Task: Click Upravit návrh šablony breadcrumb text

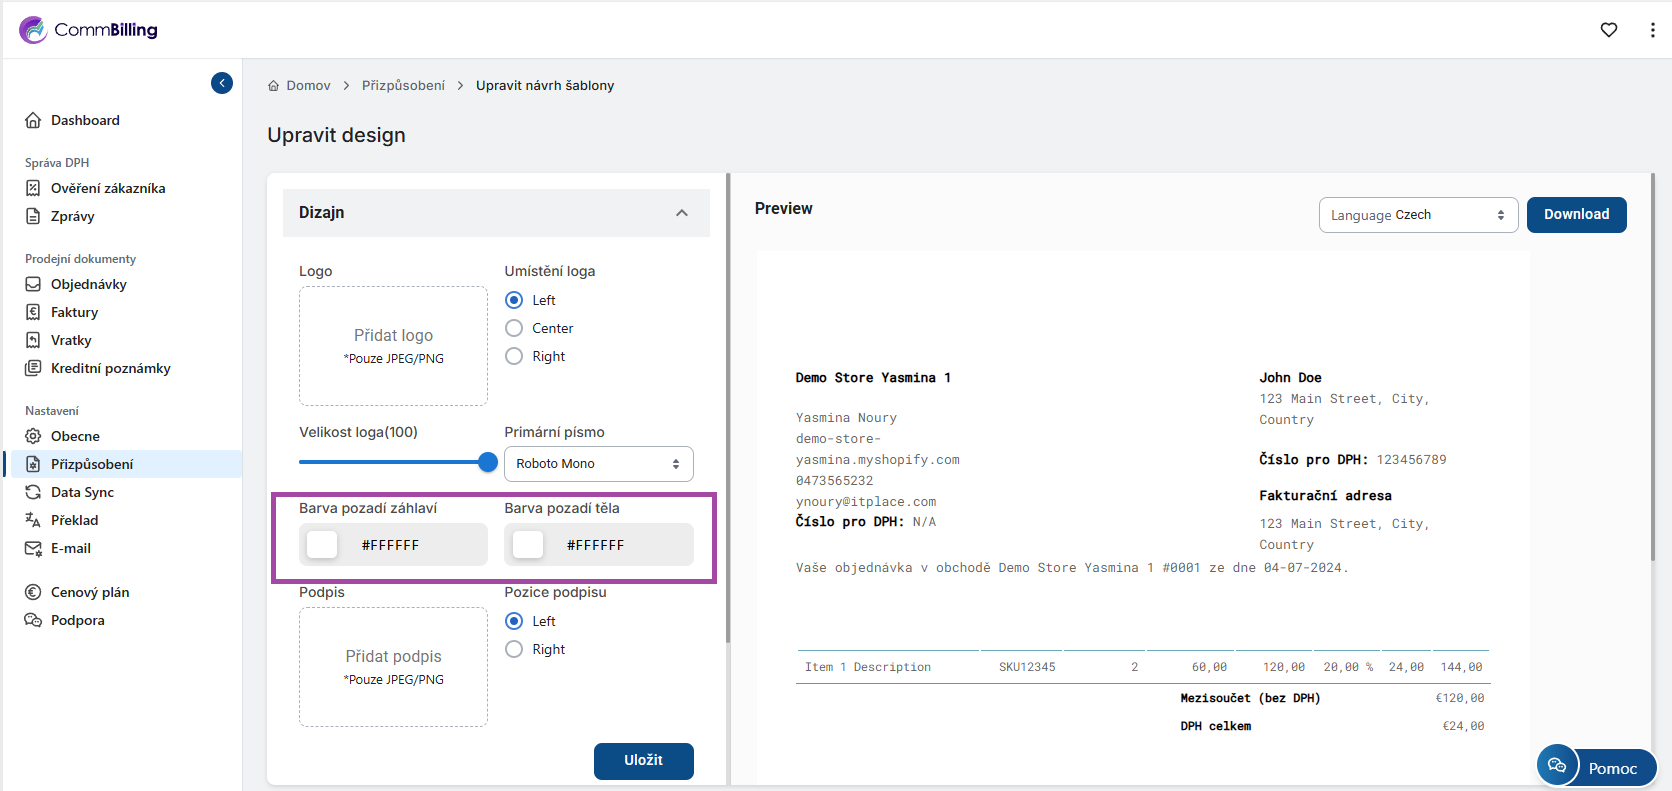Action: [545, 86]
